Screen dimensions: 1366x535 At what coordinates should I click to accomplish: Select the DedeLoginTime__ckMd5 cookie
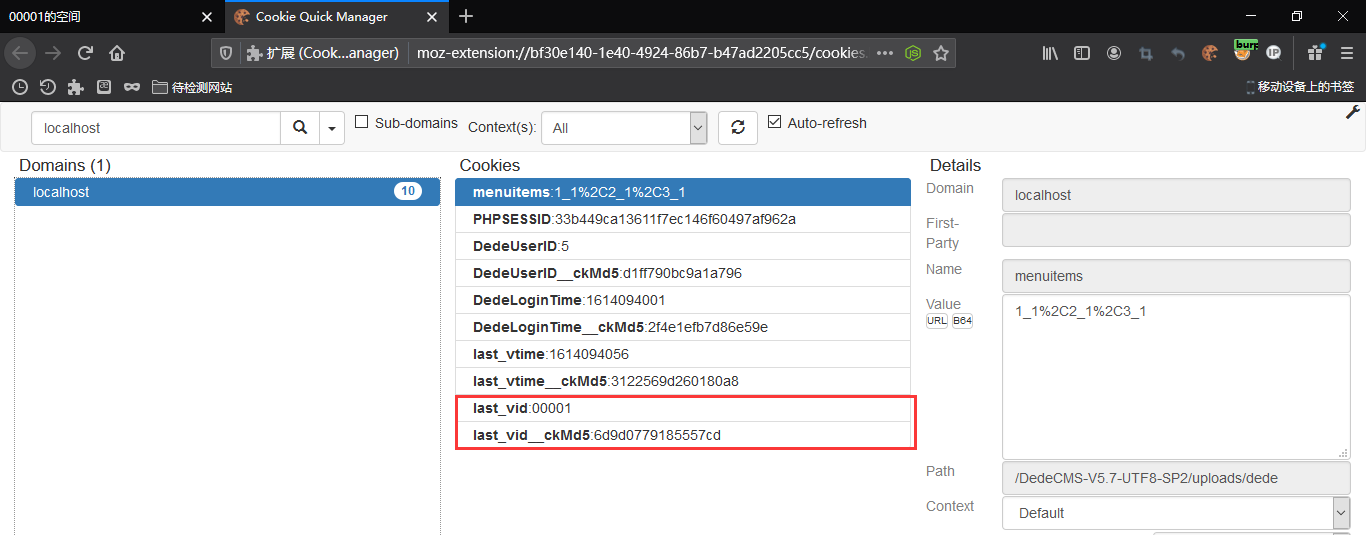coord(683,327)
